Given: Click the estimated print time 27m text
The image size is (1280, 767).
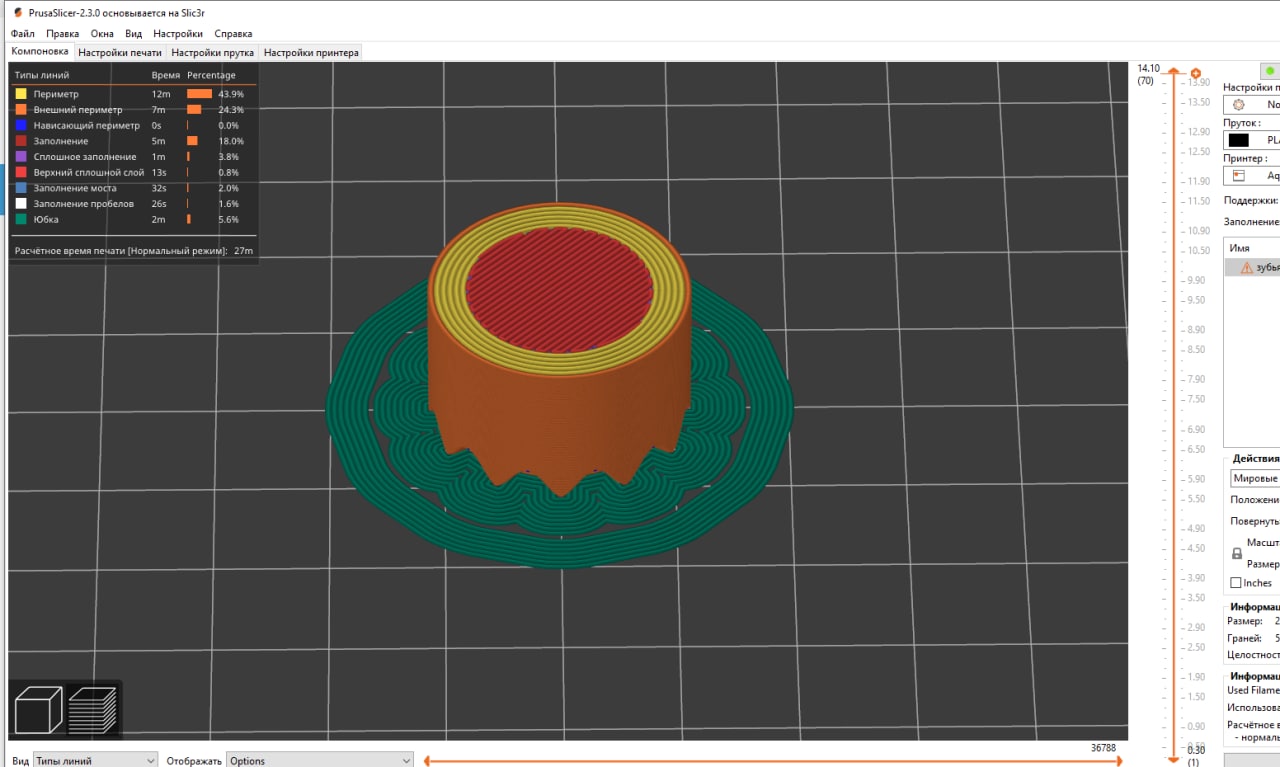Looking at the screenshot, I should [243, 251].
